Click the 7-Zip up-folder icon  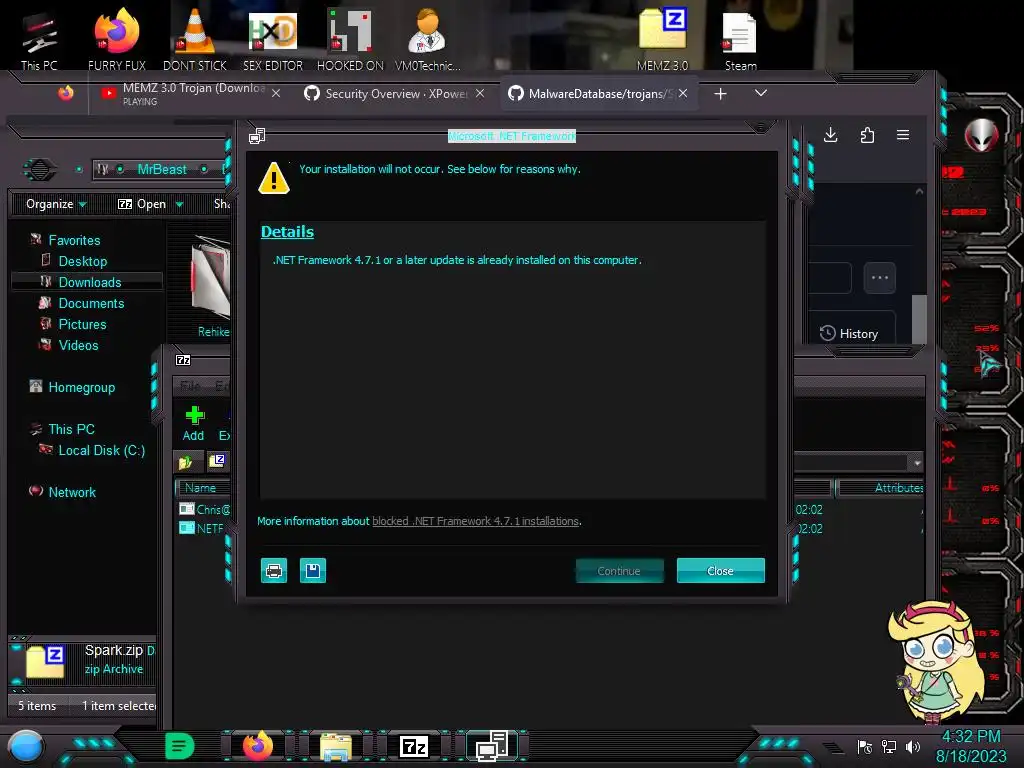pyautogui.click(x=185, y=462)
